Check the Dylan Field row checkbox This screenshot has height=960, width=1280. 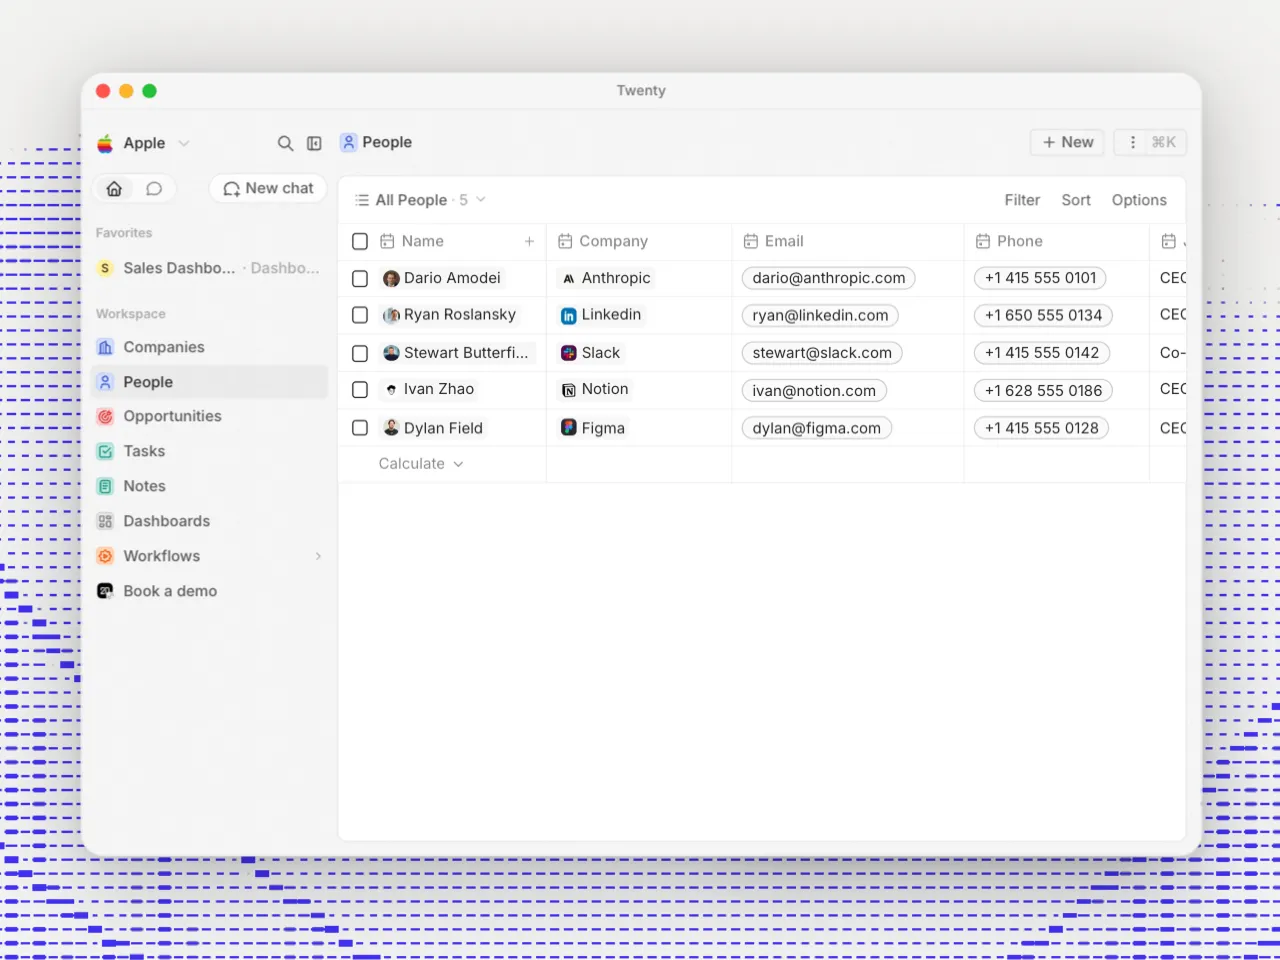[x=360, y=428]
